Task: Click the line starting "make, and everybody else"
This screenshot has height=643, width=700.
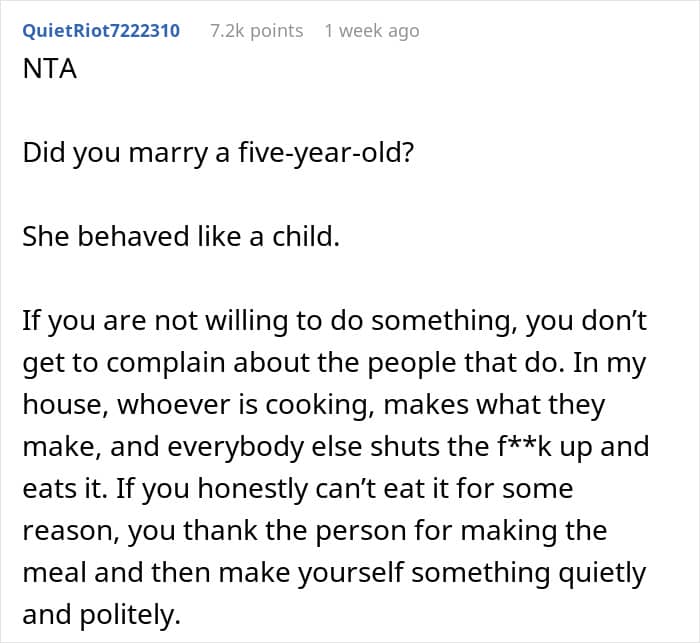Action: pos(336,447)
